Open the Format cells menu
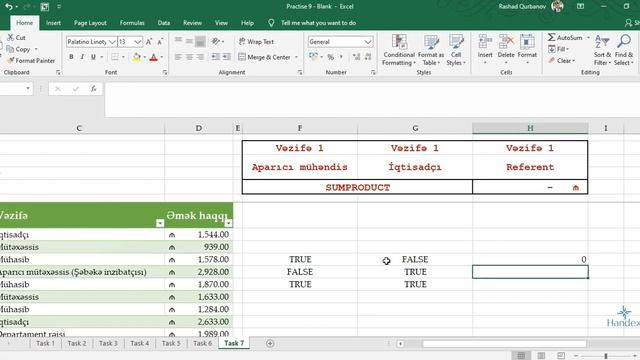 point(527,50)
